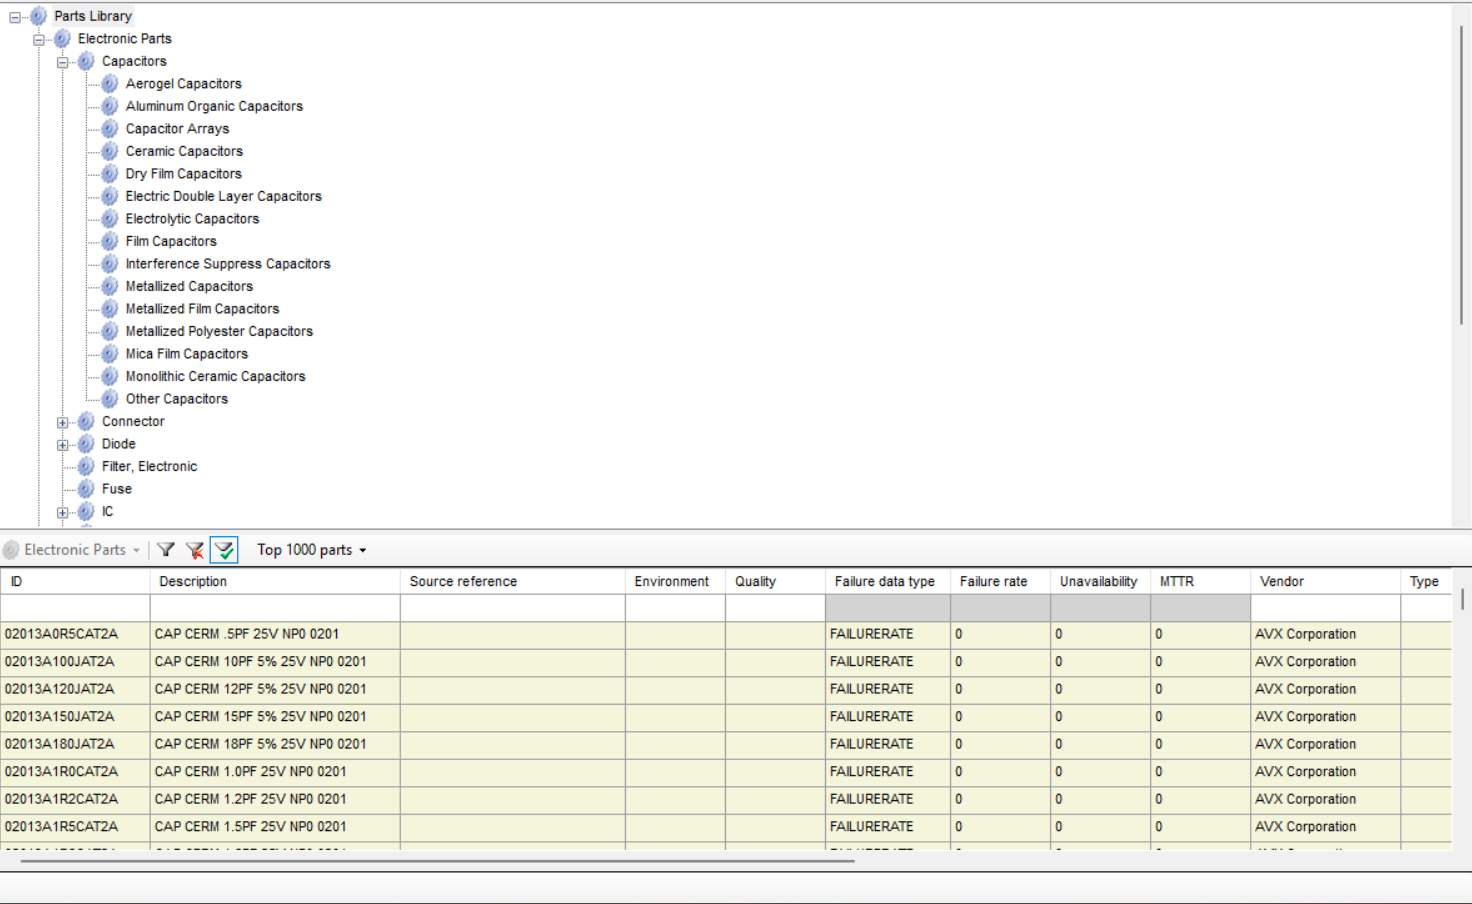Click the Mica Film Capacitors icon

(110, 354)
